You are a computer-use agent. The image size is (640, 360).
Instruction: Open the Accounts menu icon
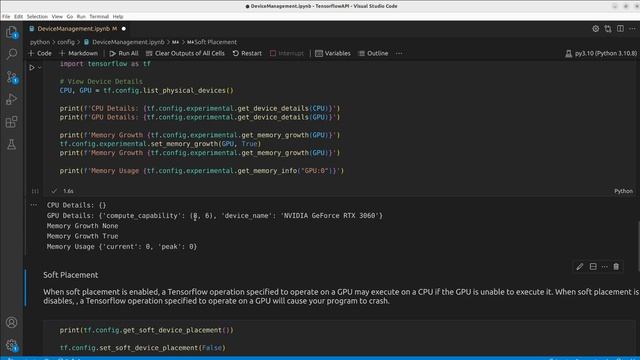coord(11,322)
